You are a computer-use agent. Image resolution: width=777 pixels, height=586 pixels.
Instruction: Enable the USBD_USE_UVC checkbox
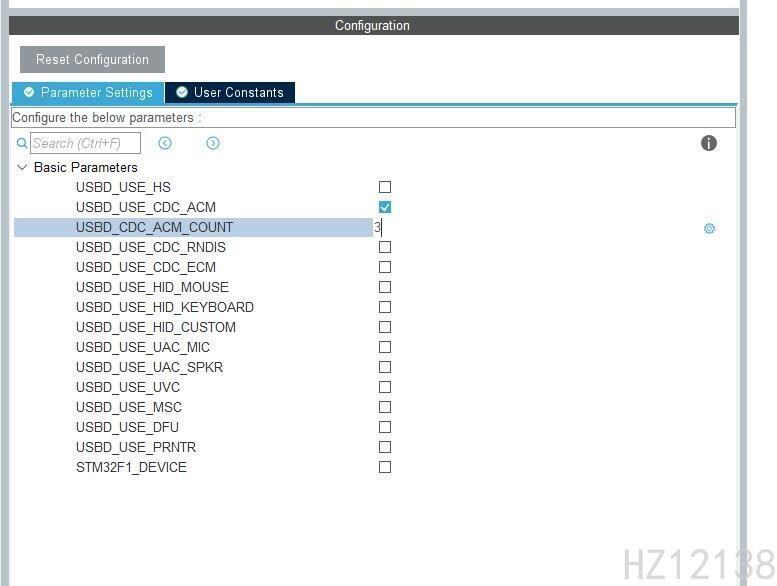(385, 387)
